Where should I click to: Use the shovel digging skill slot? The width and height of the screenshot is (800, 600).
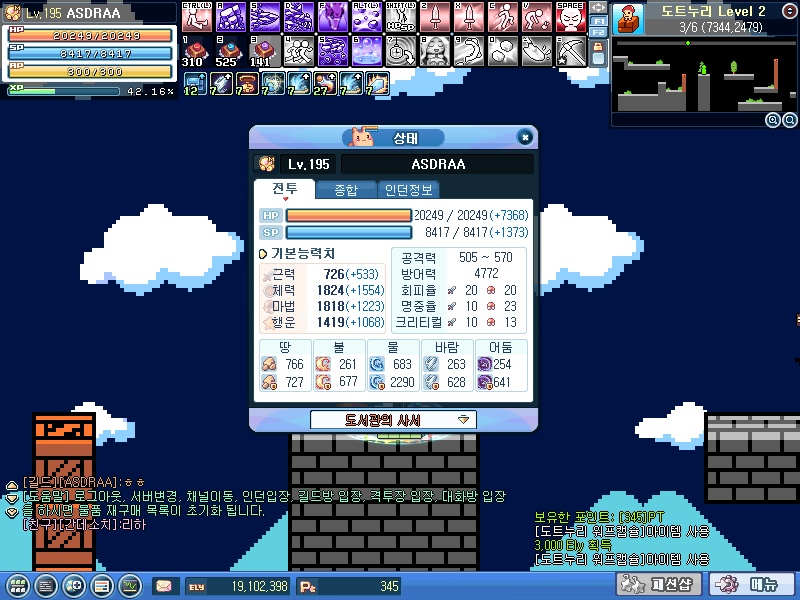pyautogui.click(x=537, y=52)
